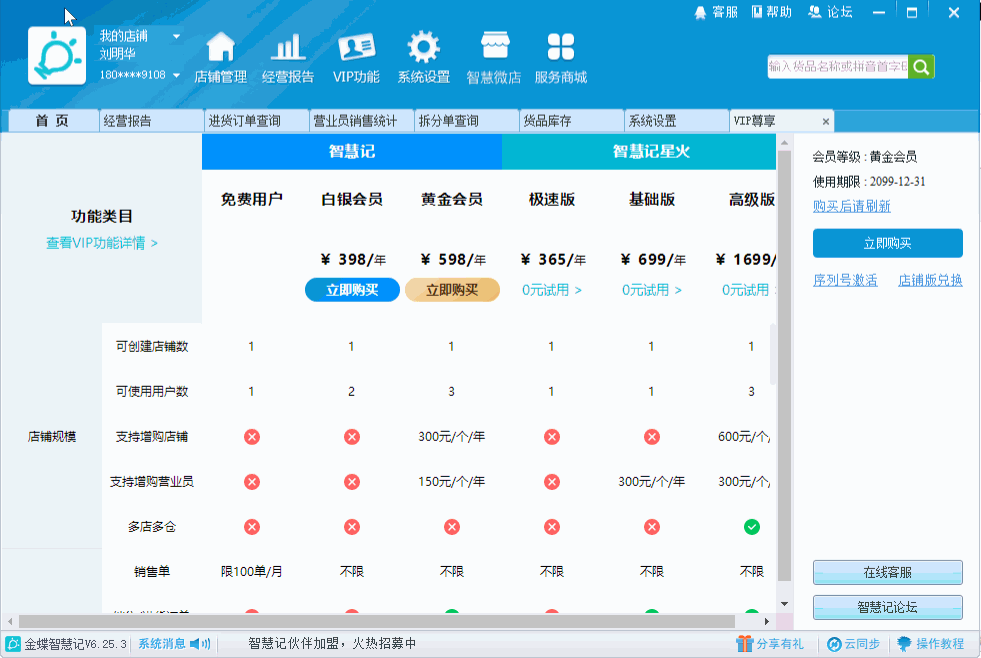Switch to 经营报告 tab

151,121
